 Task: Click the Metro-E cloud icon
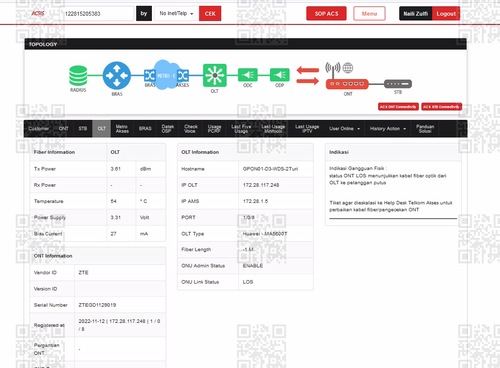[166, 75]
